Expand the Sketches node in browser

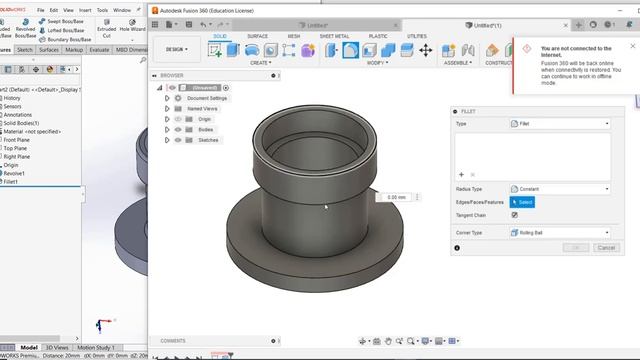pyautogui.click(x=167, y=140)
